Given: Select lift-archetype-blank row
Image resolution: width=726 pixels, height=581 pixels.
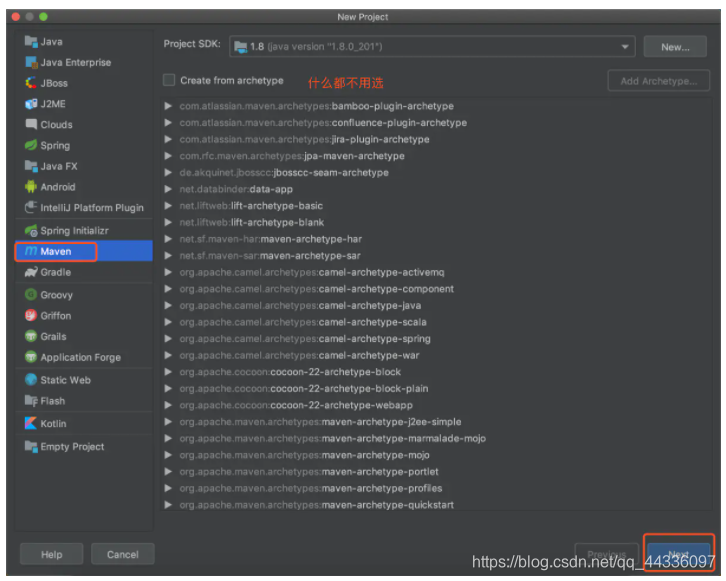Looking at the screenshot, I should pos(437,222).
